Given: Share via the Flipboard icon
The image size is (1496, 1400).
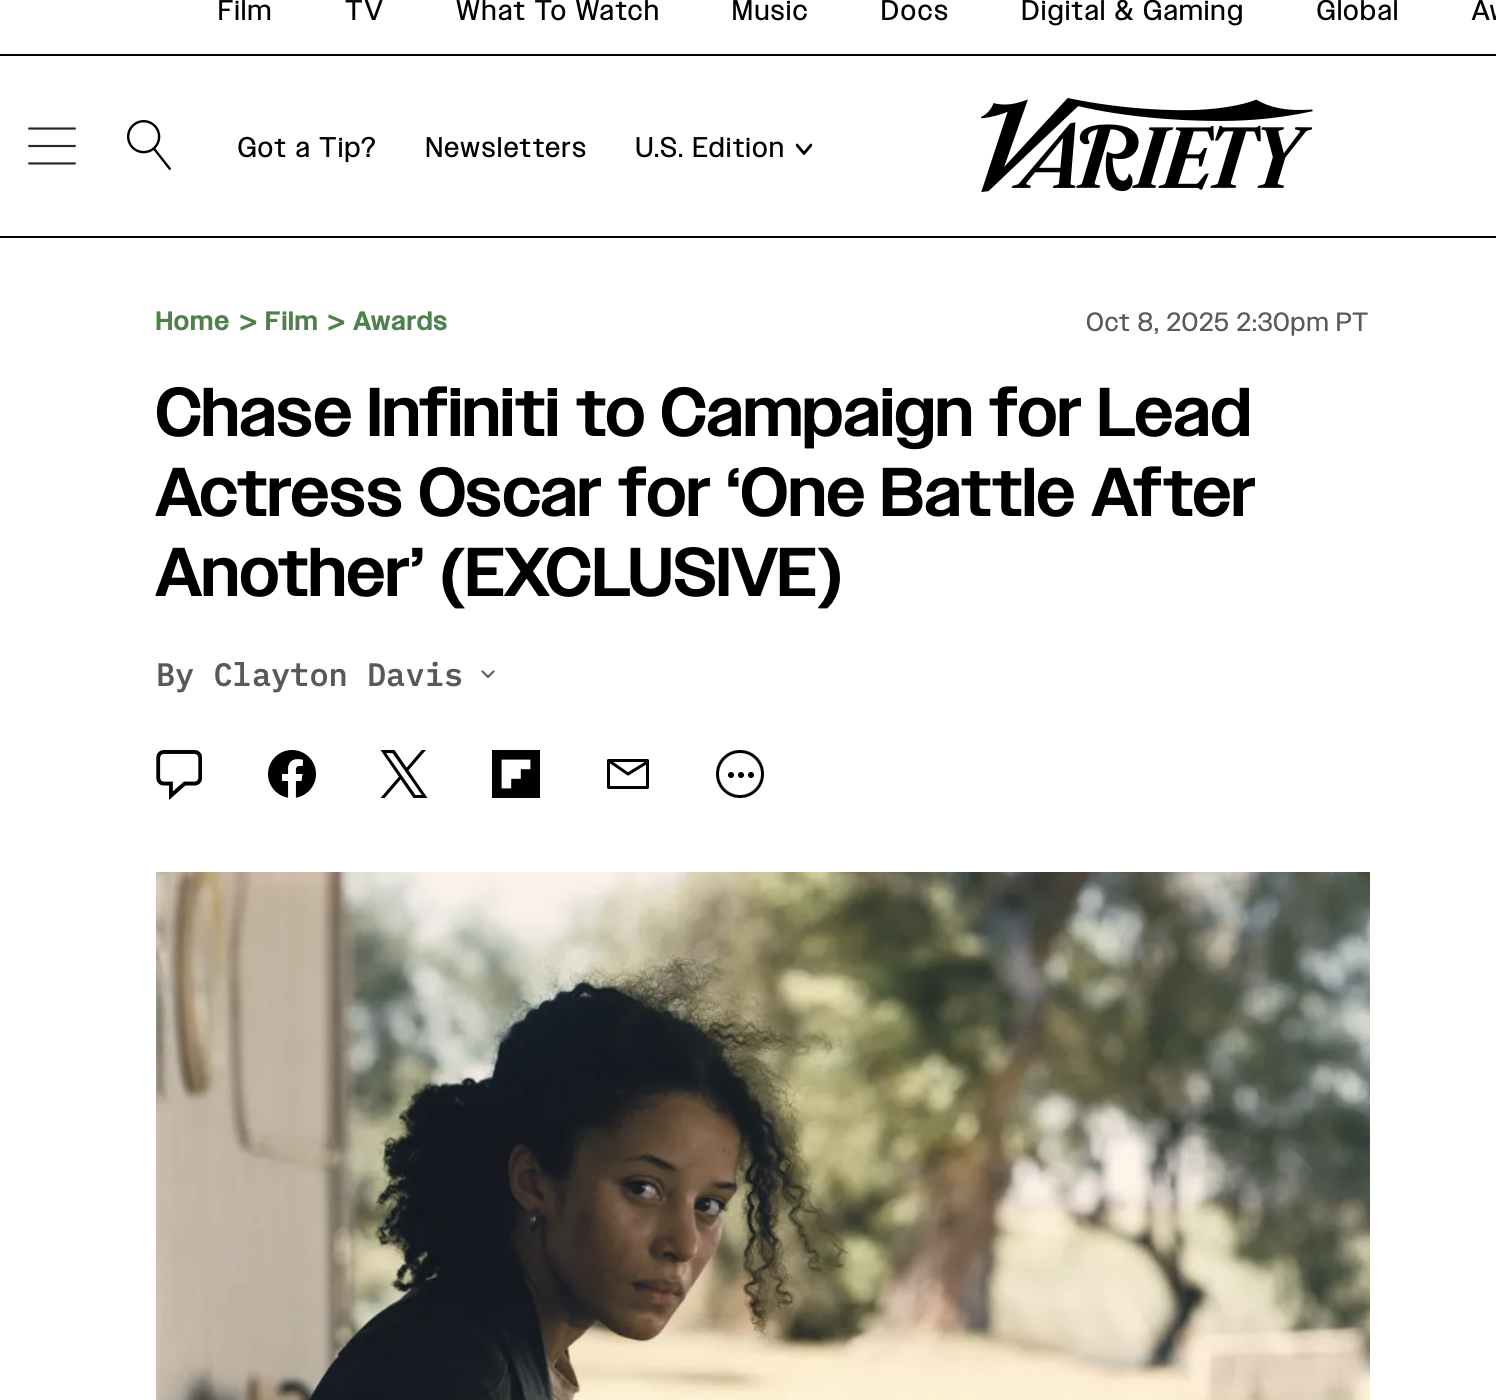Looking at the screenshot, I should (x=516, y=774).
